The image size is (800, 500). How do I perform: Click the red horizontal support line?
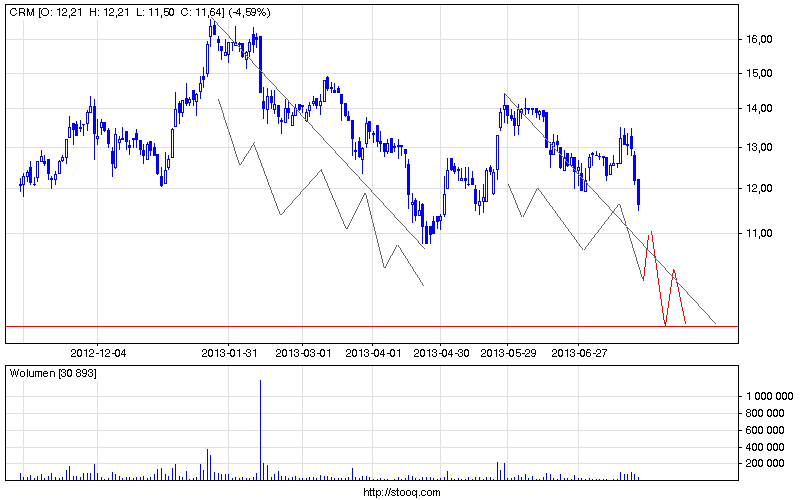372,326
